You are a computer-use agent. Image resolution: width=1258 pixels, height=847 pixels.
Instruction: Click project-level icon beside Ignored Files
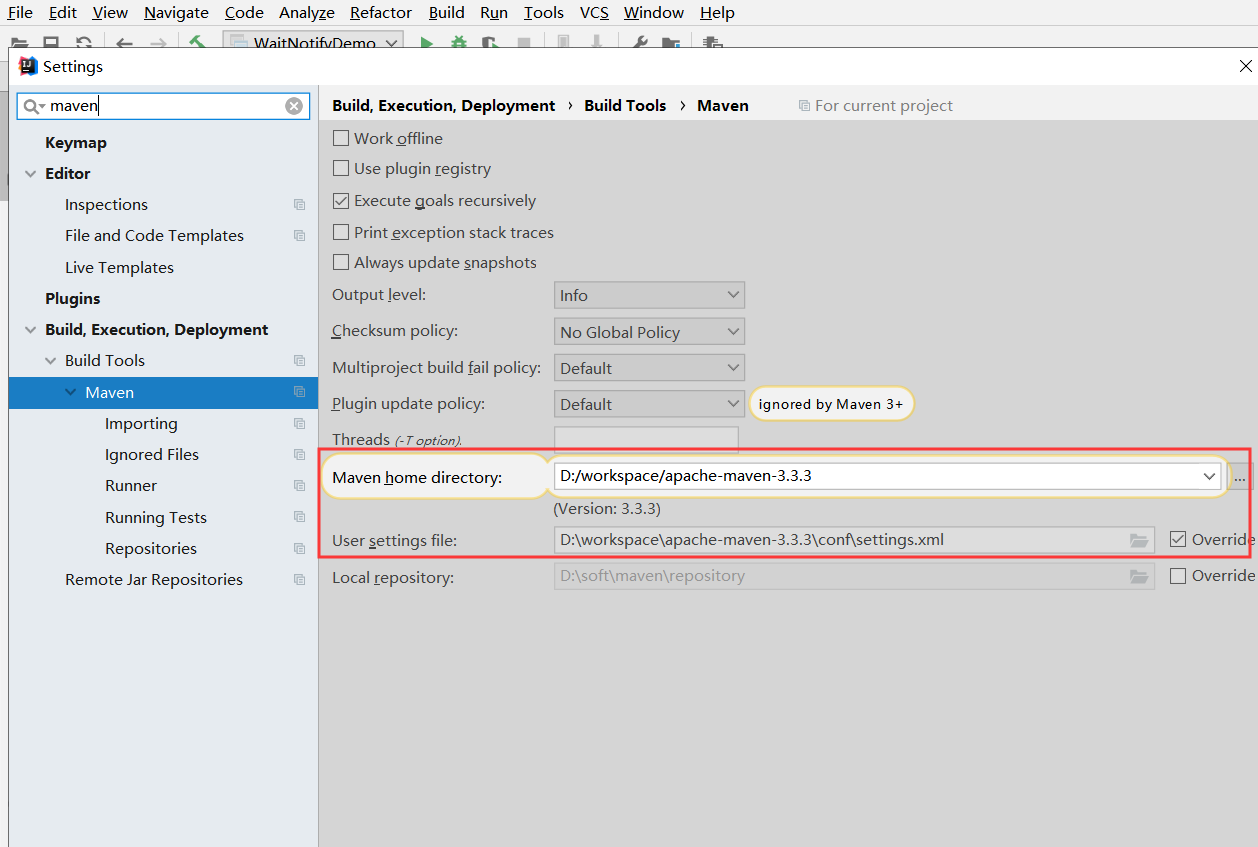299,455
